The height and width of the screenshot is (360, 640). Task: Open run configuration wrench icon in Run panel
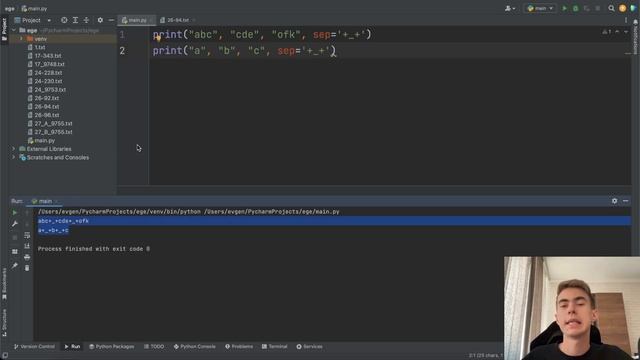[15, 224]
